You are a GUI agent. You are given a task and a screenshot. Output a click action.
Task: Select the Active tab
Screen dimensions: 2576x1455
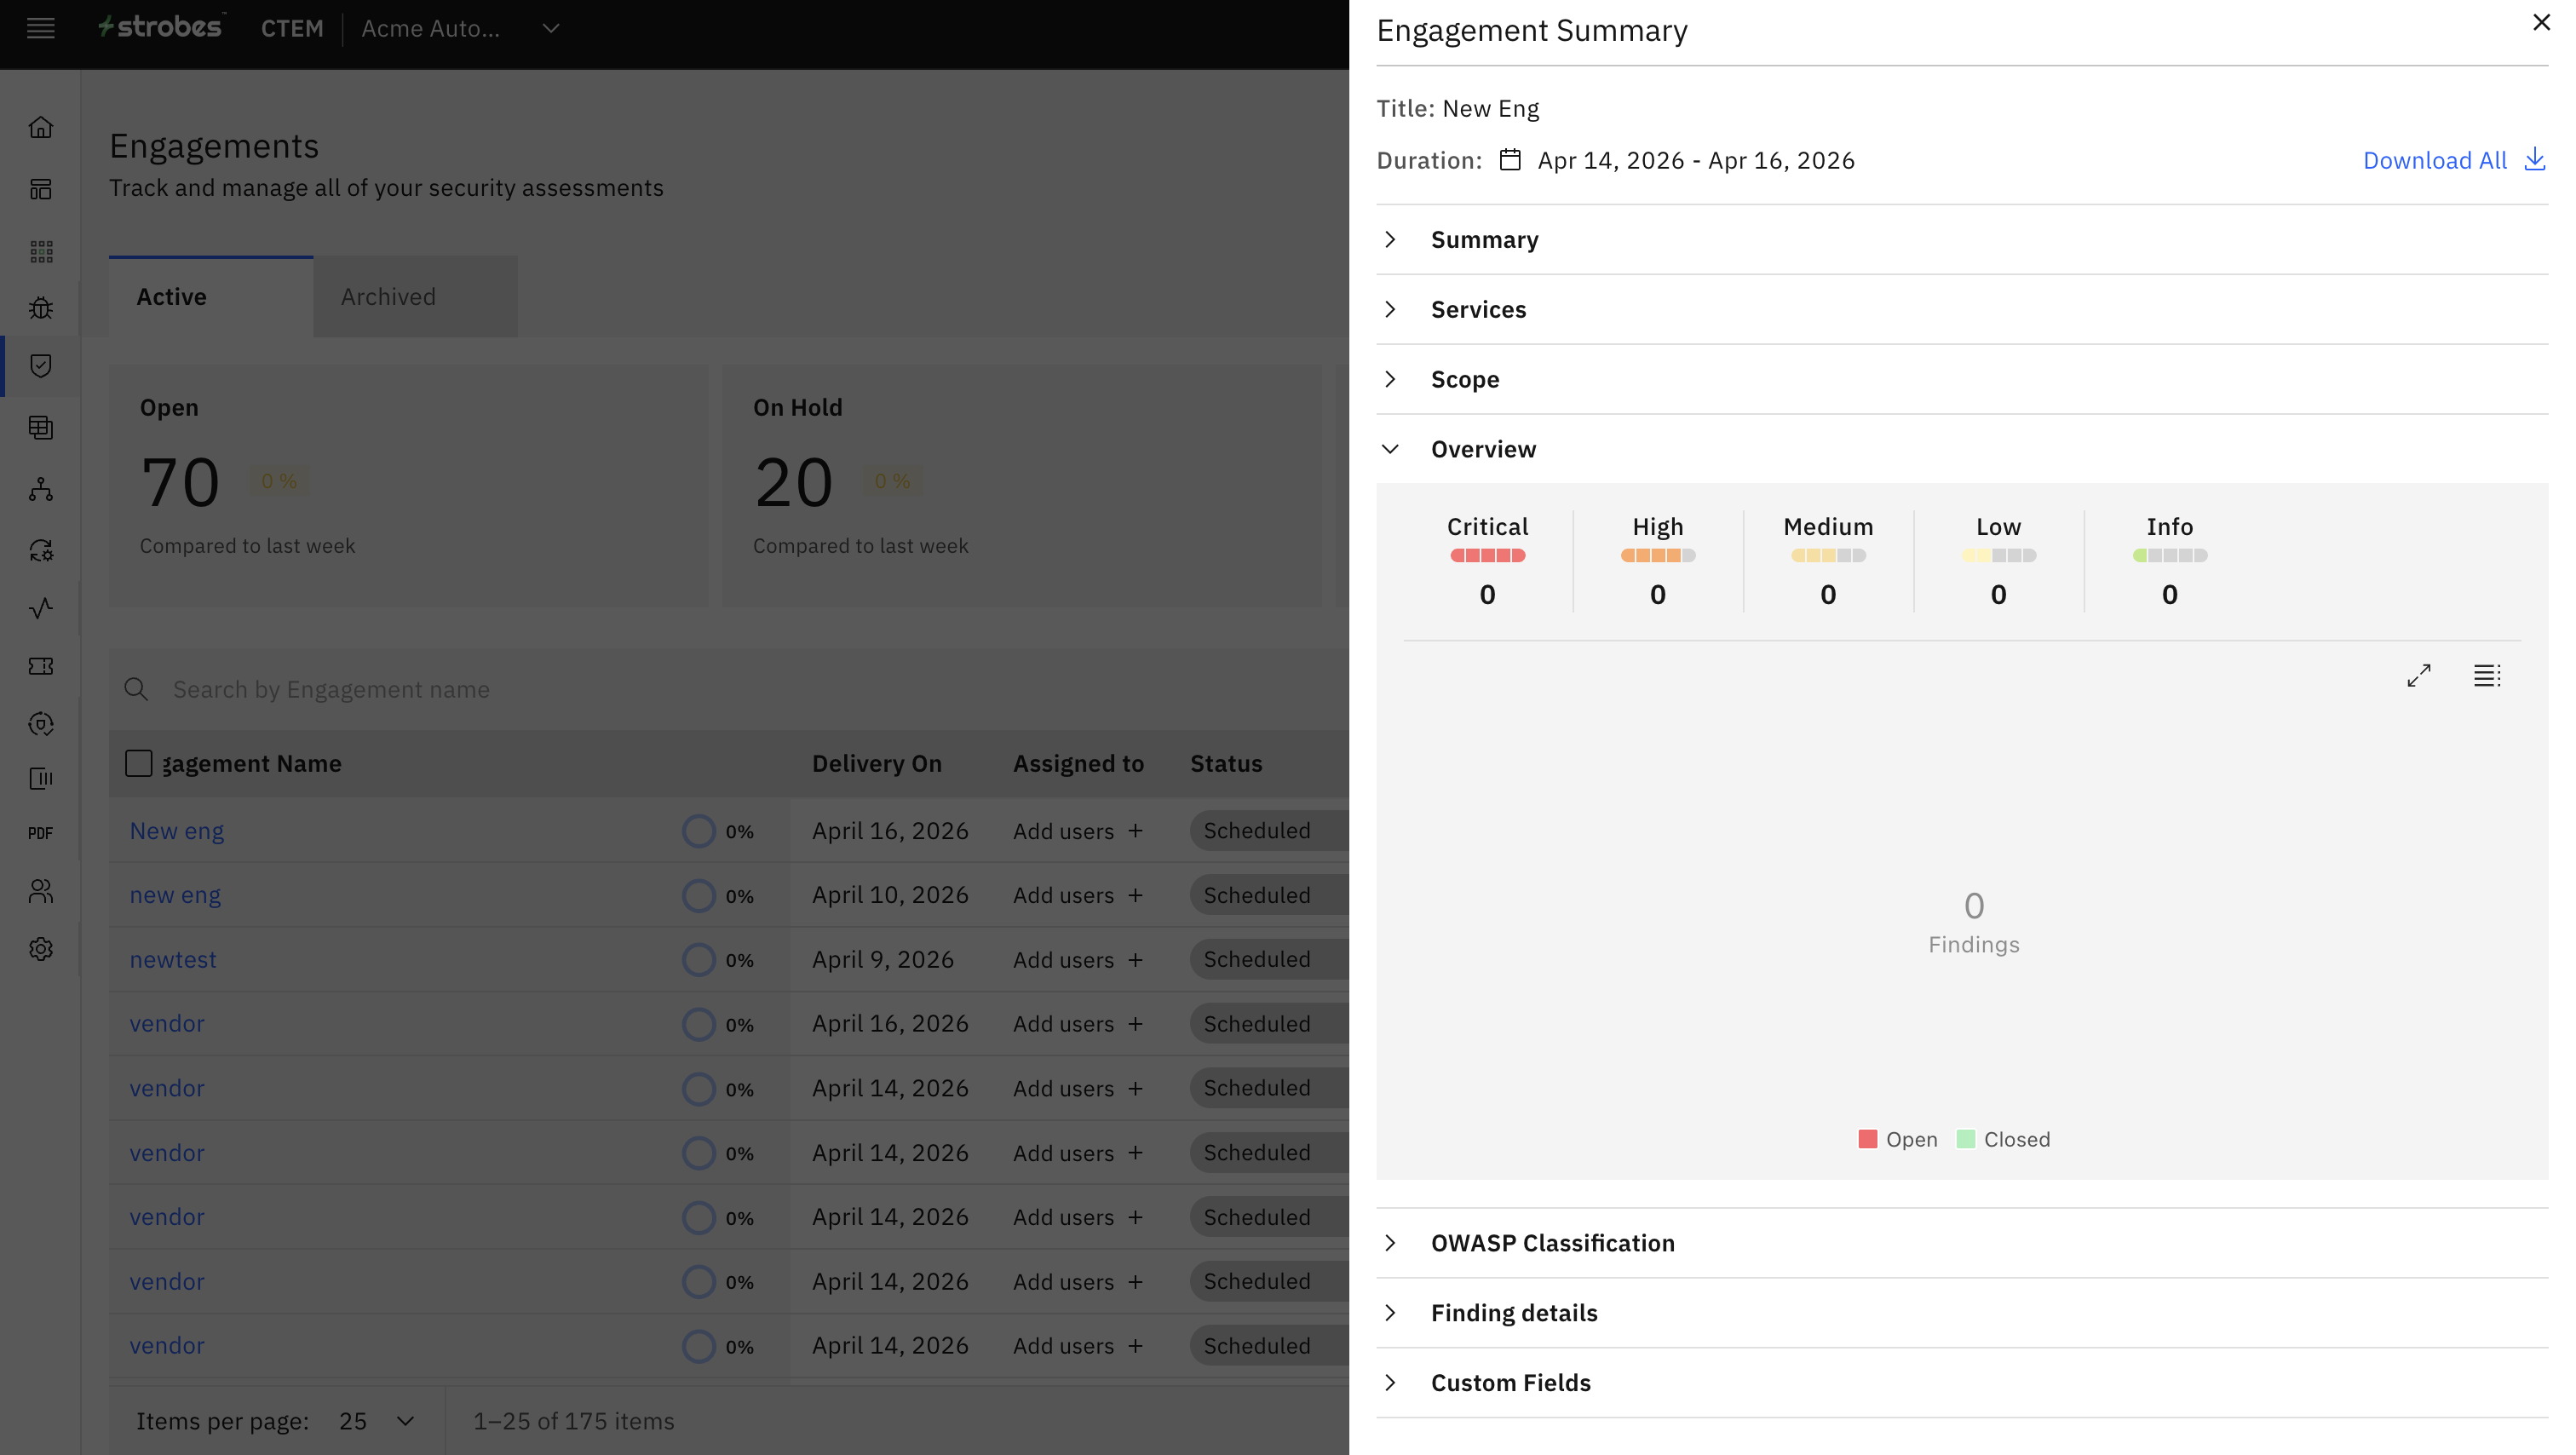172,297
